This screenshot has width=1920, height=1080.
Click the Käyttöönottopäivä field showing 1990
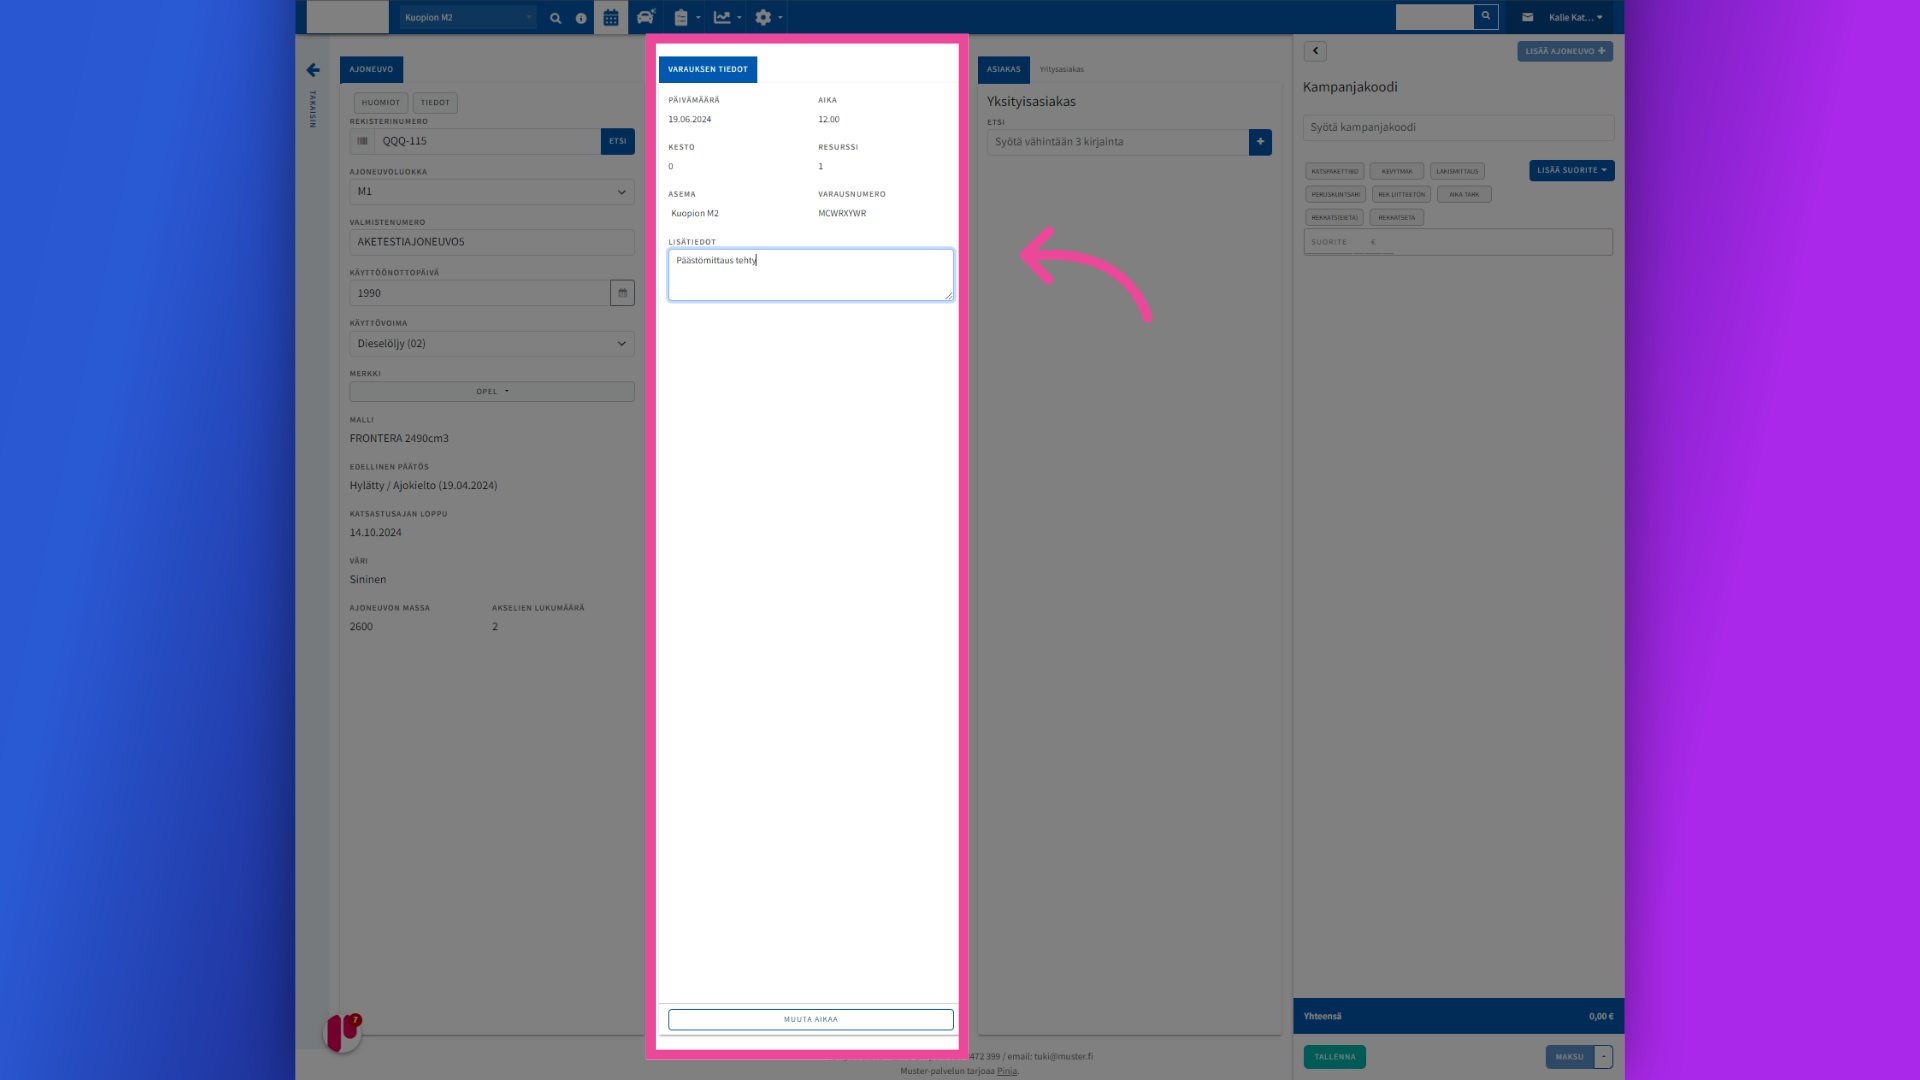pos(480,293)
